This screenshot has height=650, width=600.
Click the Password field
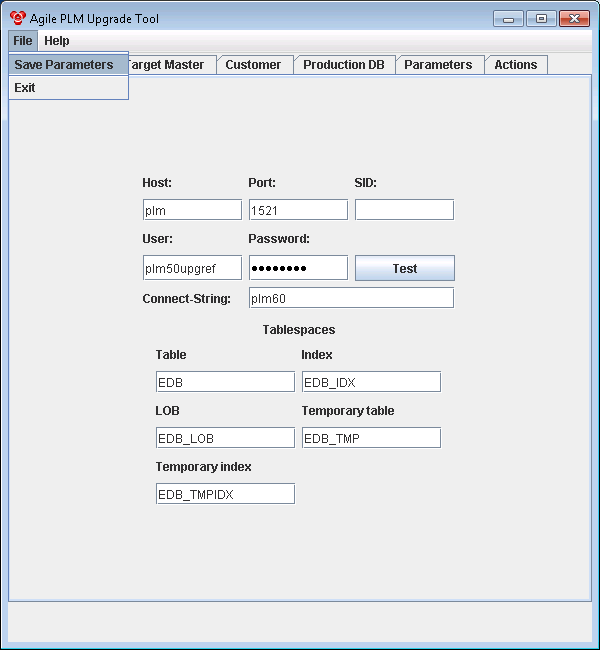299,268
